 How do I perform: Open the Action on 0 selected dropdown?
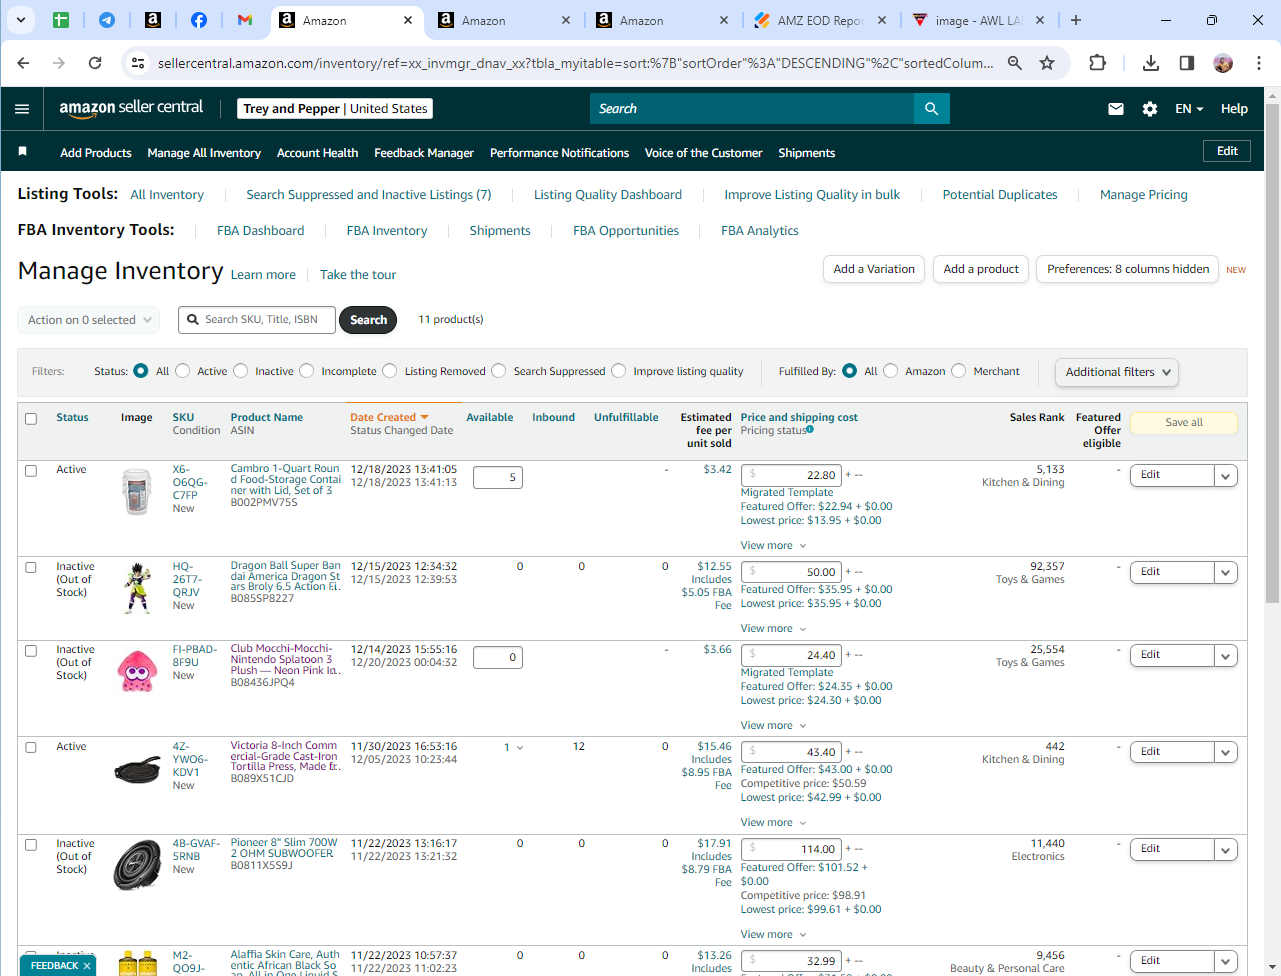[x=88, y=320]
